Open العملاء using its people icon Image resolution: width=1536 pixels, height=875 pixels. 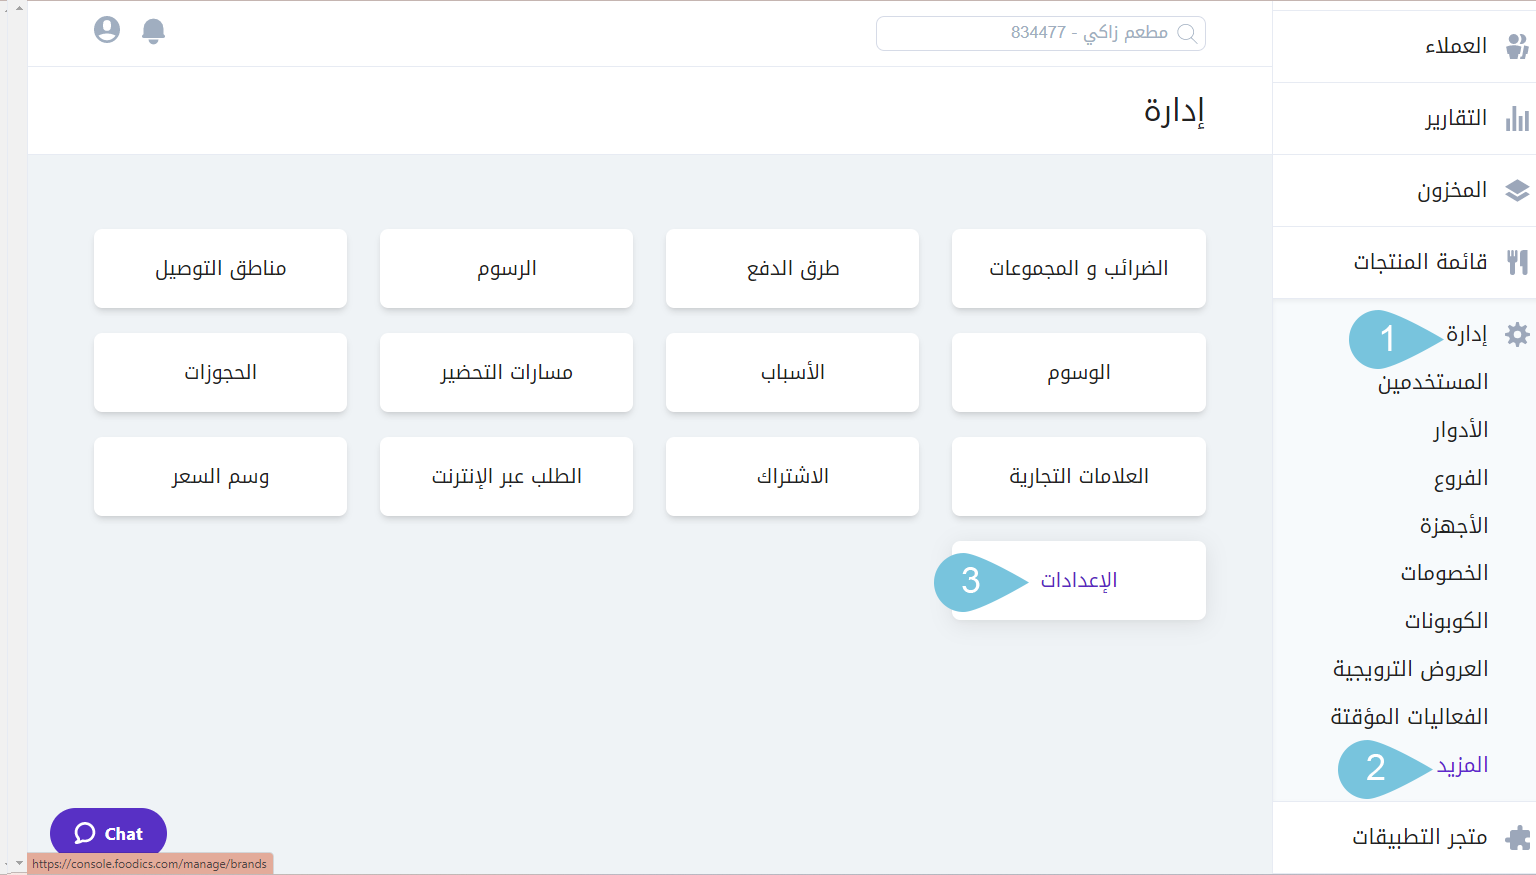pos(1519,46)
